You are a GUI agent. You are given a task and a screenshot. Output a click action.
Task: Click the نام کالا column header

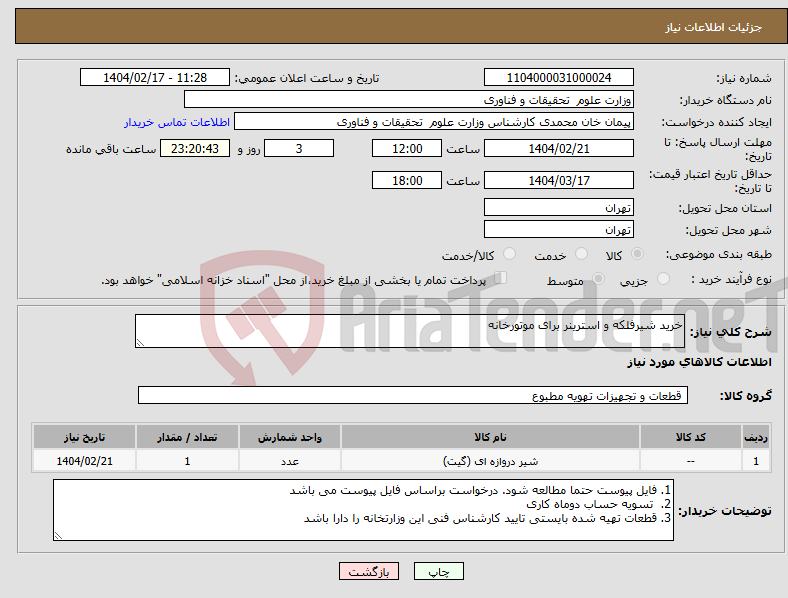(490, 437)
